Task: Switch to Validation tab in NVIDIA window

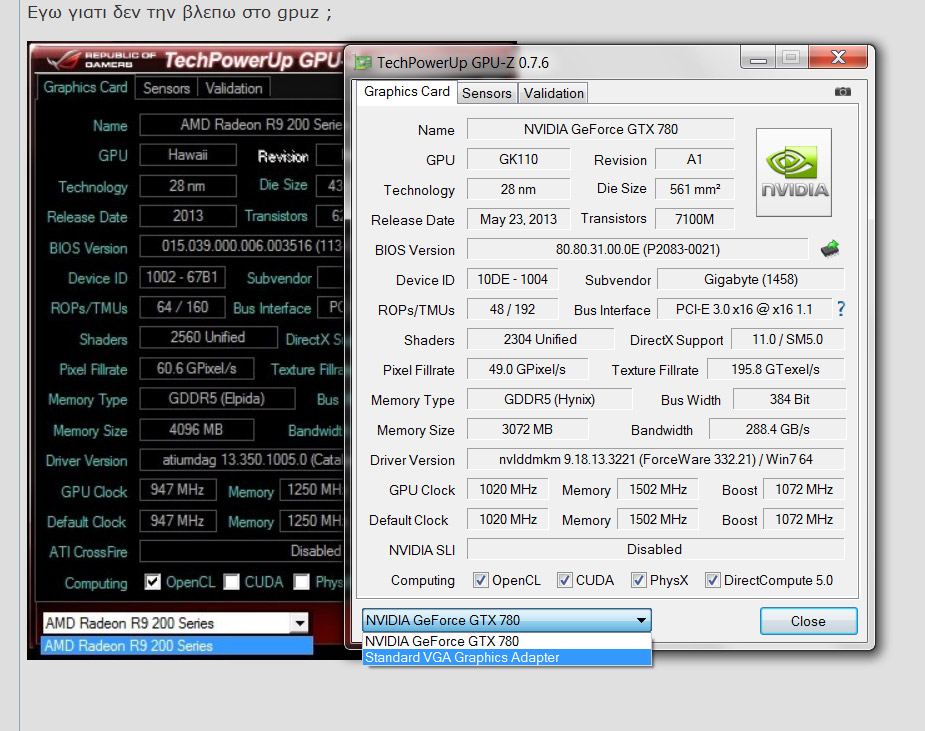Action: click(553, 93)
